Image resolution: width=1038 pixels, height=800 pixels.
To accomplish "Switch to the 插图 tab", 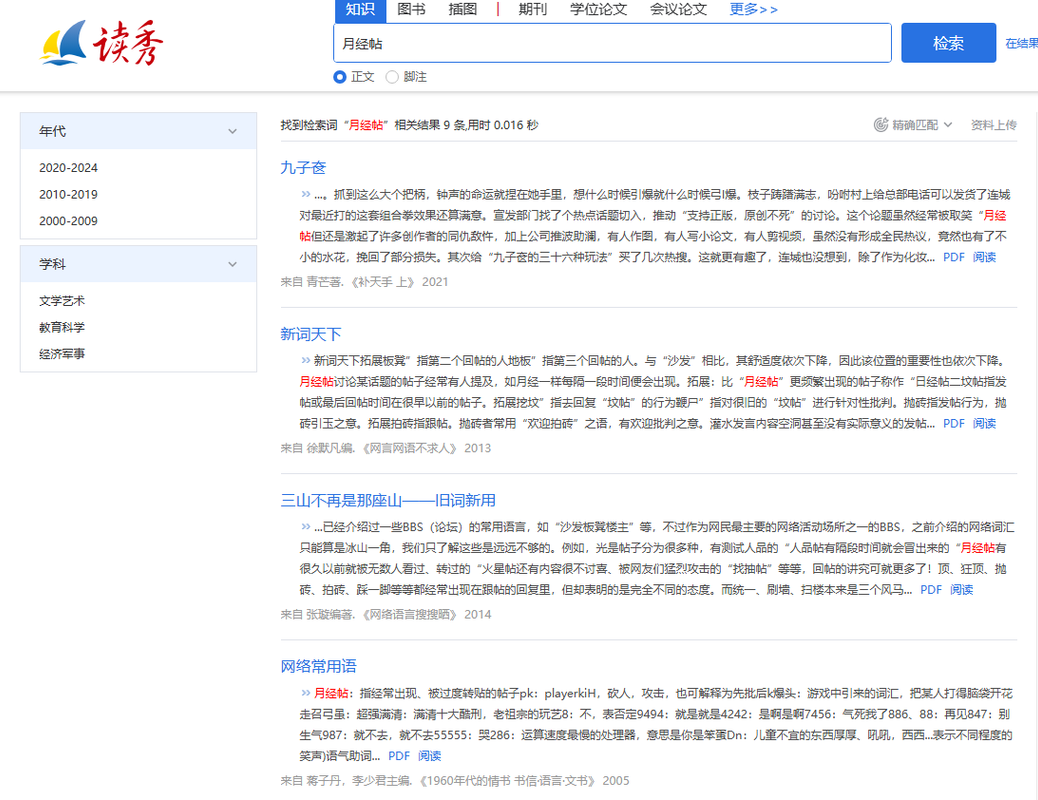I will pos(462,9).
